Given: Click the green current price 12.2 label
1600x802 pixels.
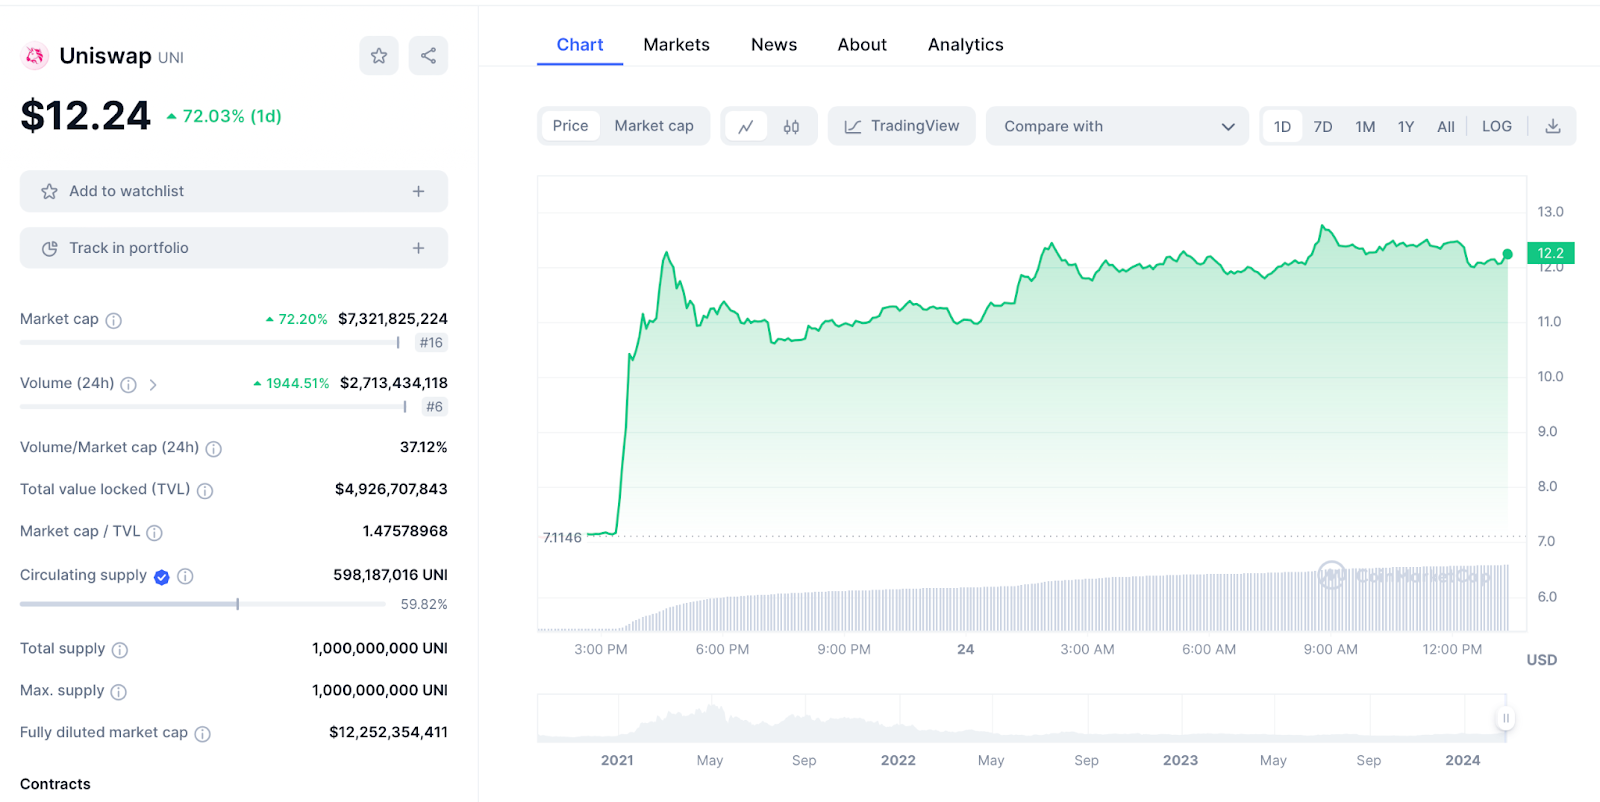Looking at the screenshot, I should tap(1551, 253).
